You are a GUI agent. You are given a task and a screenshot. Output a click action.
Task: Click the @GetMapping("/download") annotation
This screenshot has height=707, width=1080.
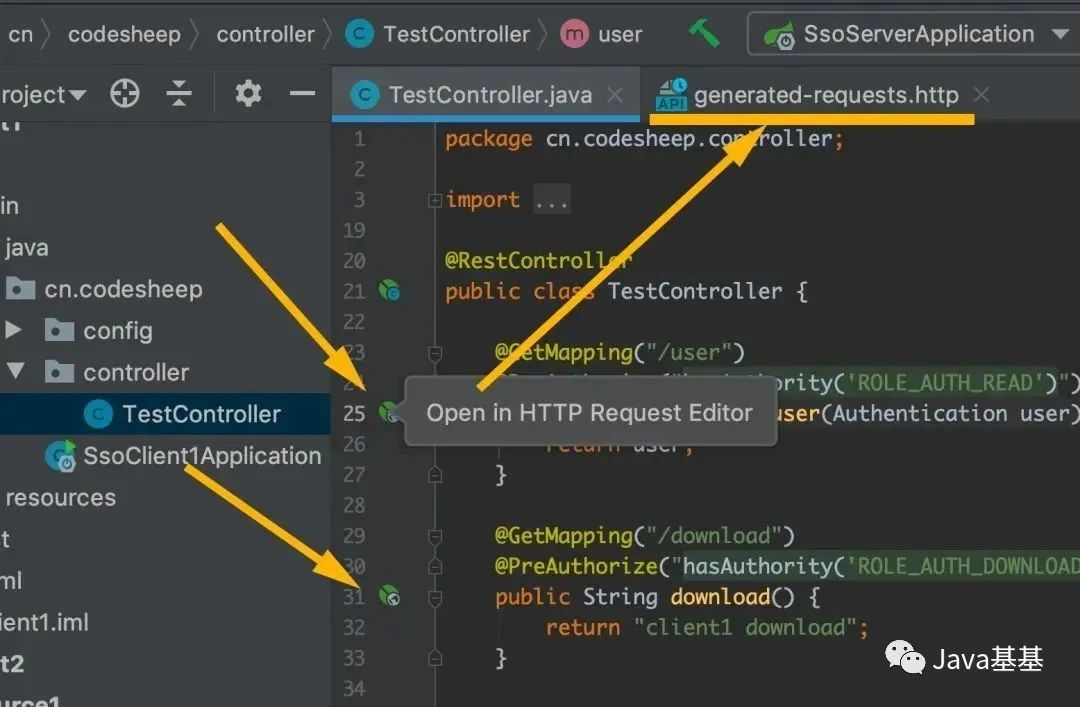(x=645, y=535)
